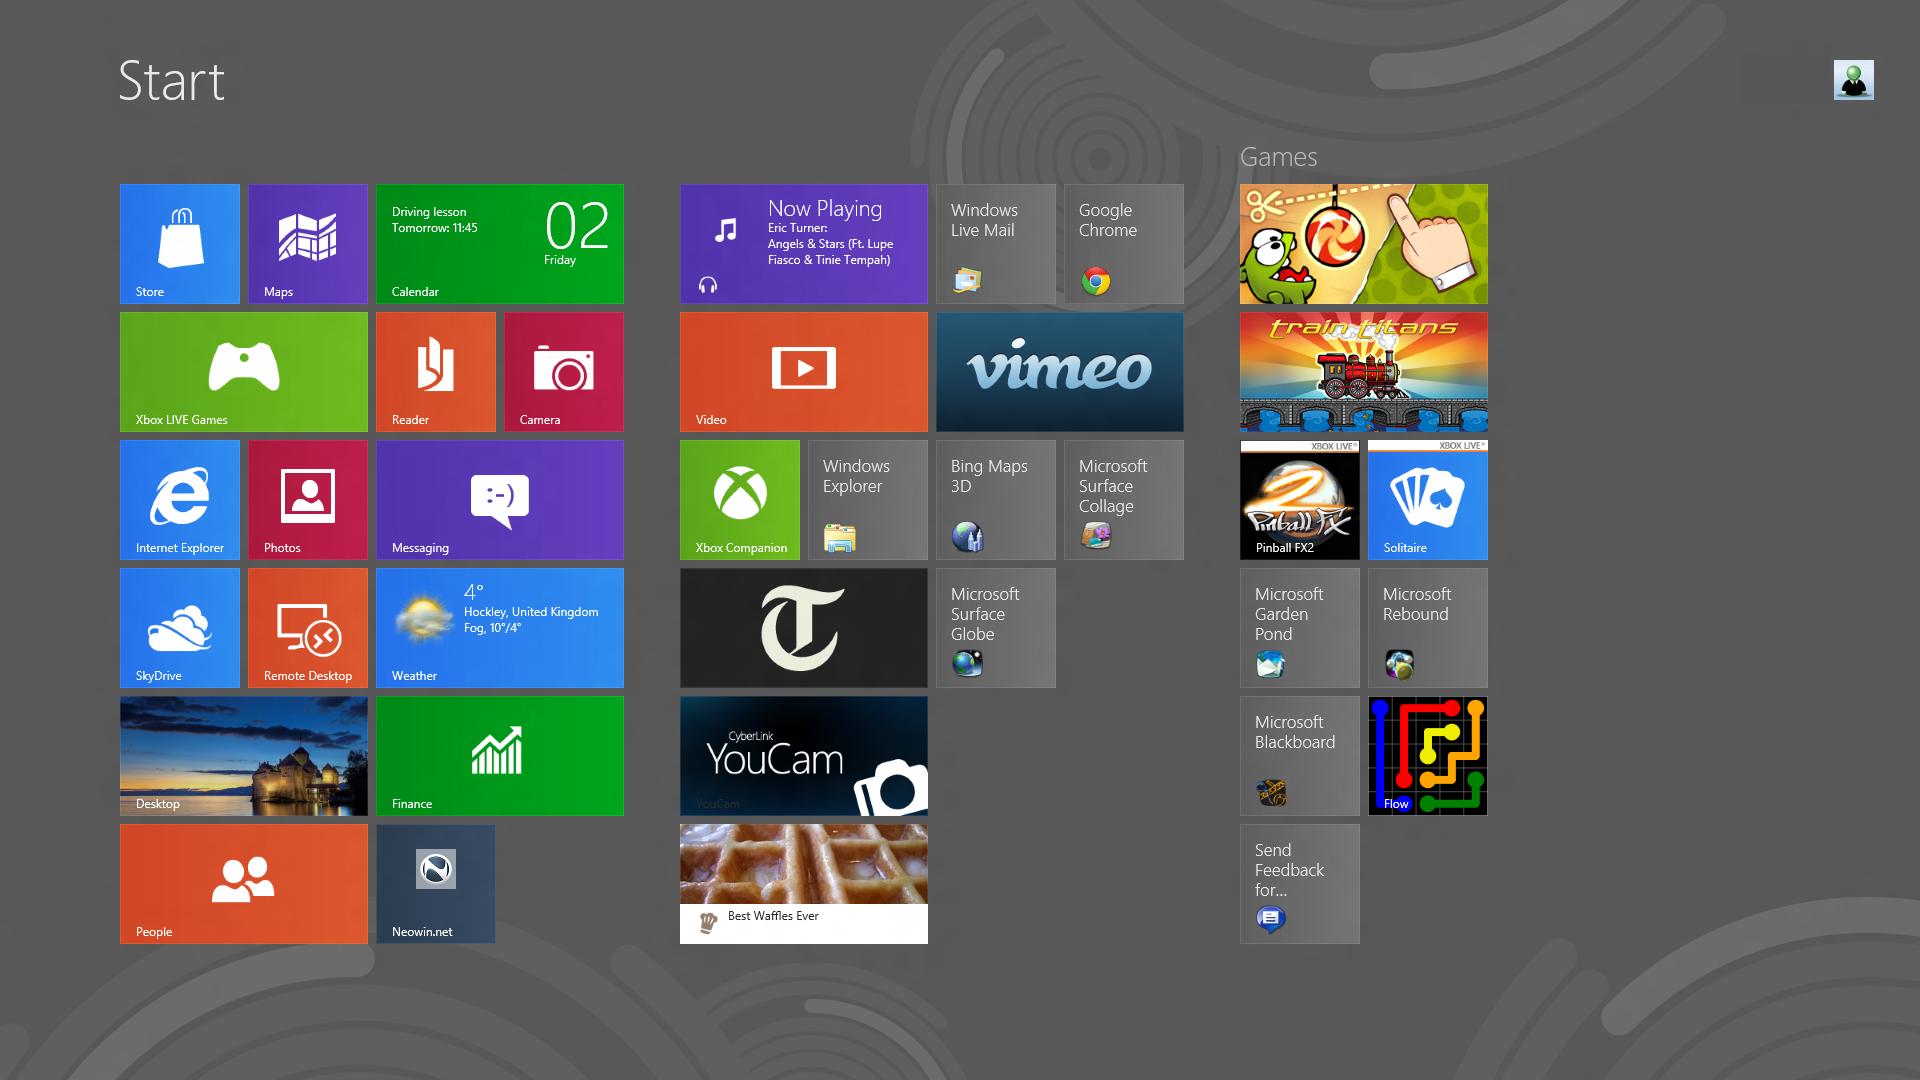
Task: Open the Best Waffles Ever photo tile
Action: (x=803, y=881)
